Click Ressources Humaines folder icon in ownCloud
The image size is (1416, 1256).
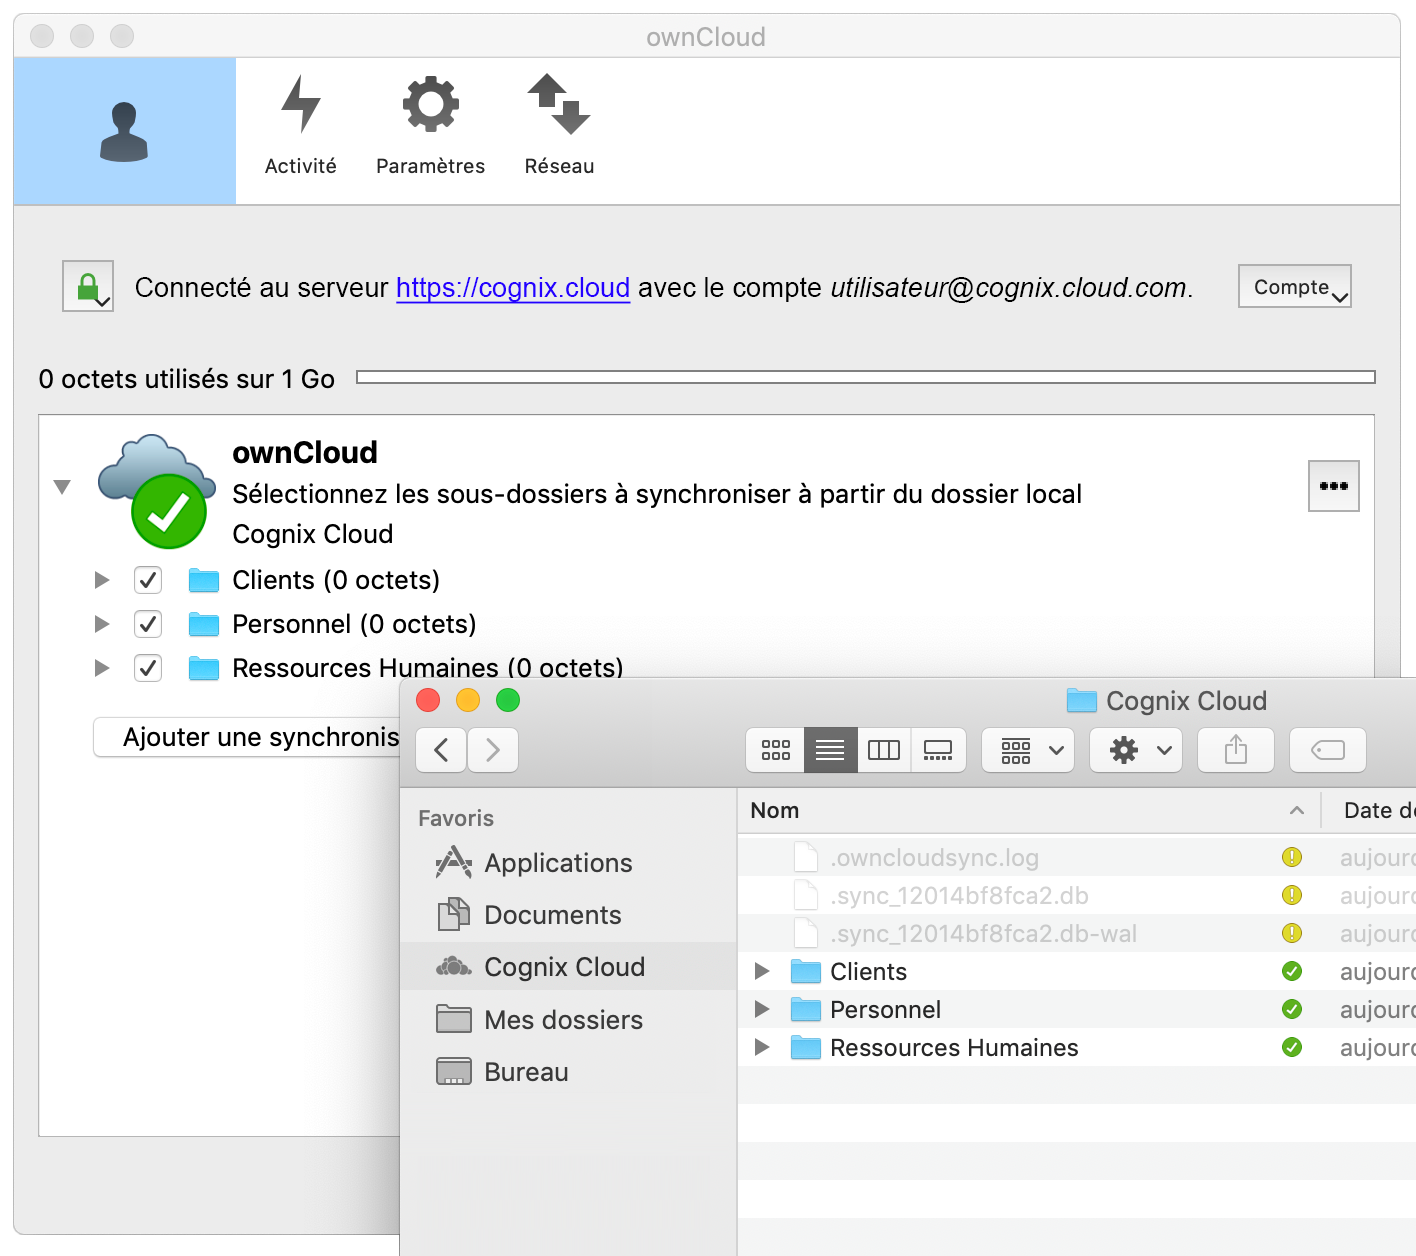tap(204, 668)
